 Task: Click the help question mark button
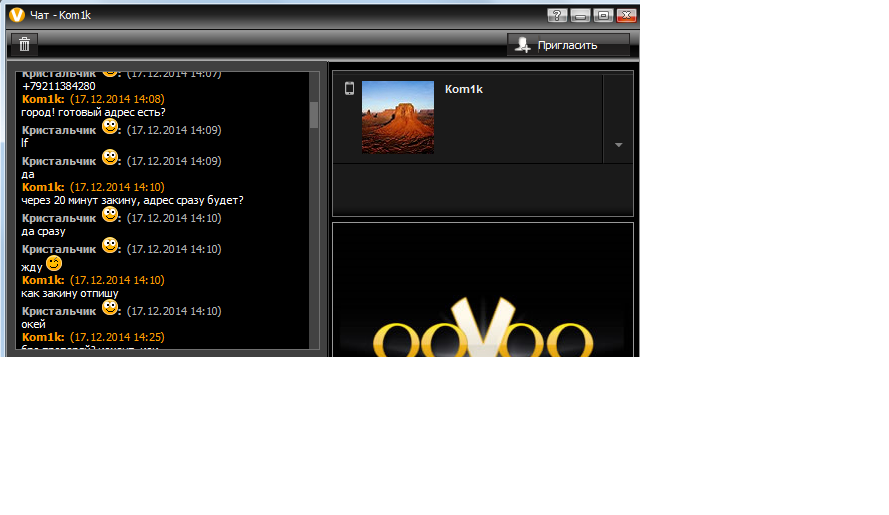coord(557,15)
